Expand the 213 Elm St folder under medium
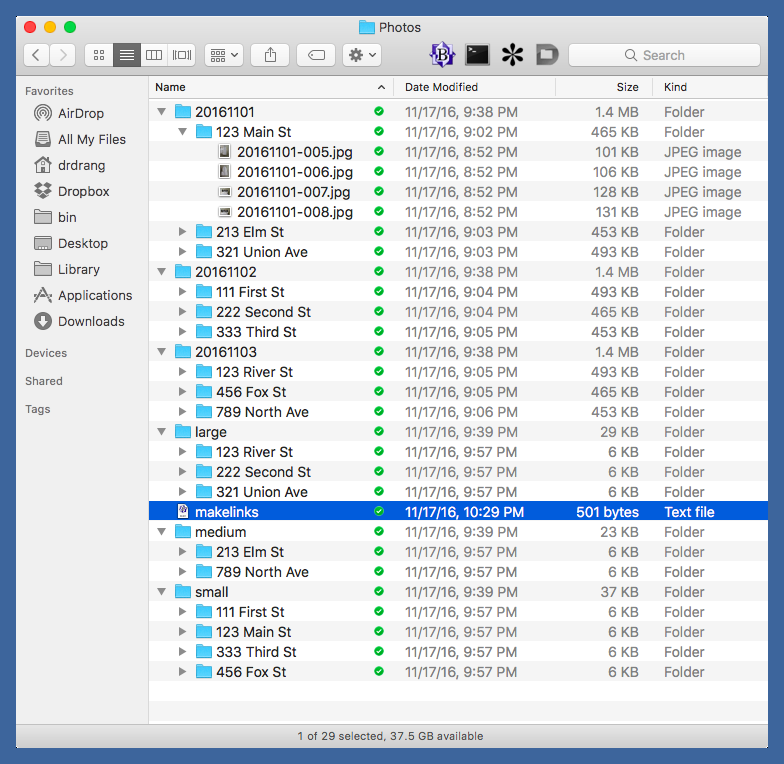 point(182,552)
